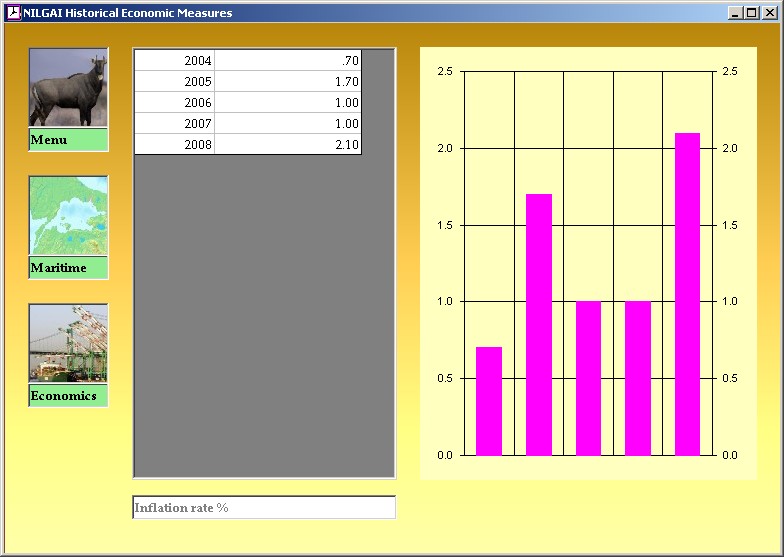Open the green Maritime label
Viewport: 784px width, 557px height.
68,268
